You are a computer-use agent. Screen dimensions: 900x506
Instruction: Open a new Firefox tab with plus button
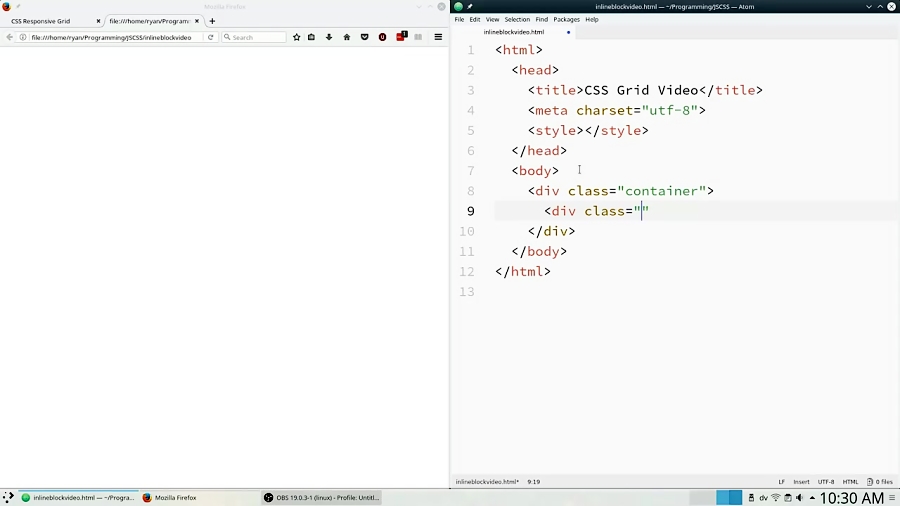[x=212, y=21]
